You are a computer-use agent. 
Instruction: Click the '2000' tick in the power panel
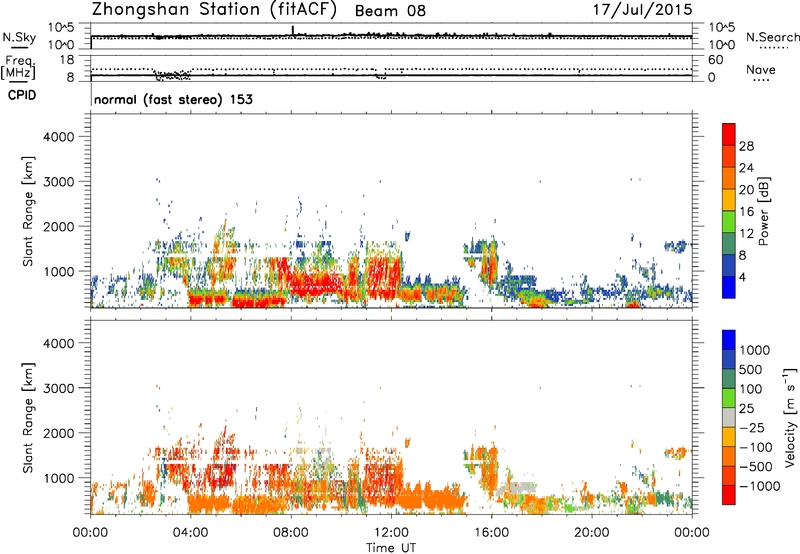59,226
